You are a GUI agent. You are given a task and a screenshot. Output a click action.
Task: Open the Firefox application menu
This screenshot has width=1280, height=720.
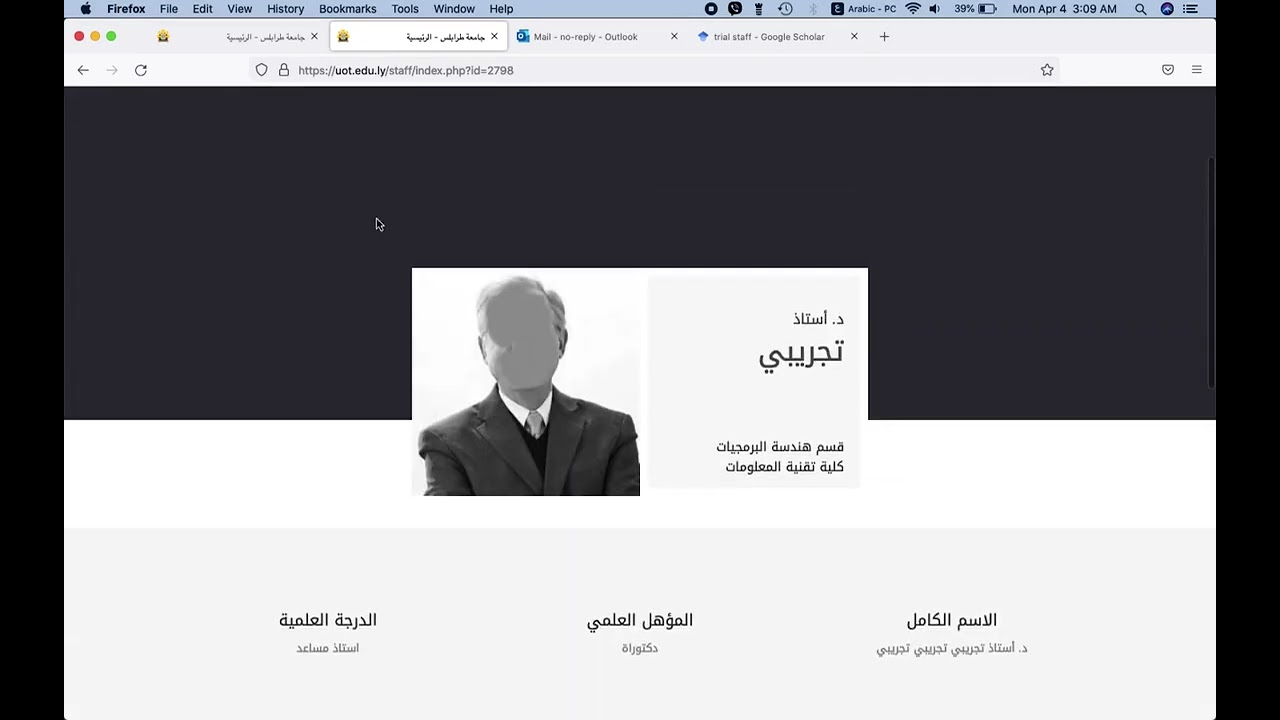pos(126,9)
